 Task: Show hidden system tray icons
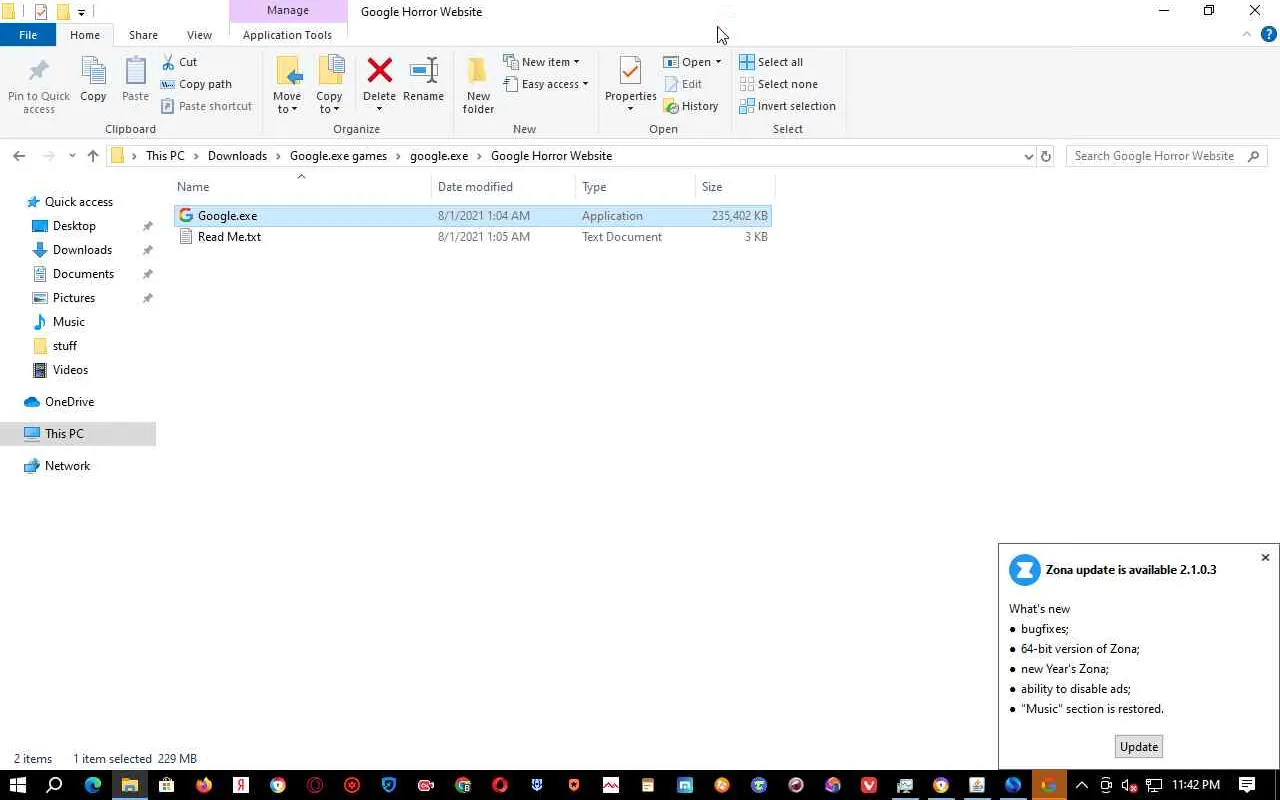(x=1081, y=785)
